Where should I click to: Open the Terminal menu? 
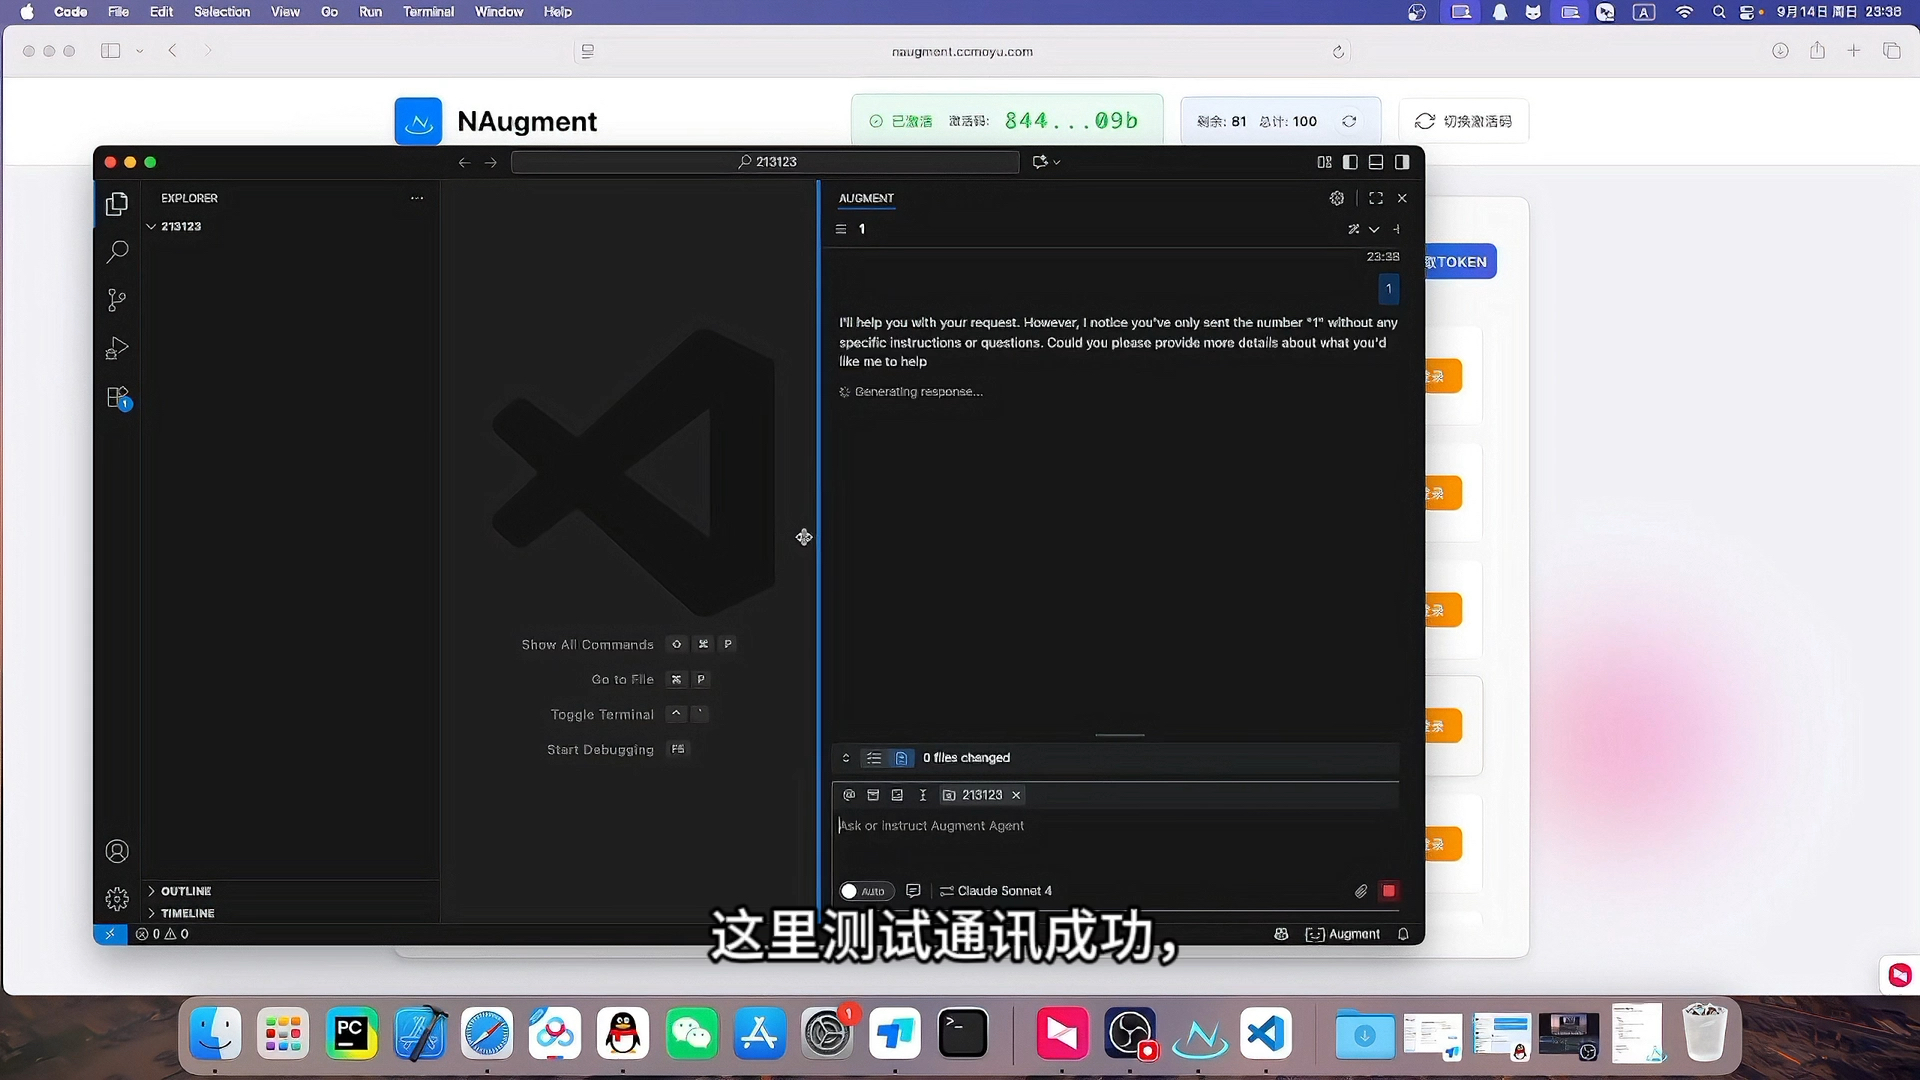pyautogui.click(x=428, y=12)
